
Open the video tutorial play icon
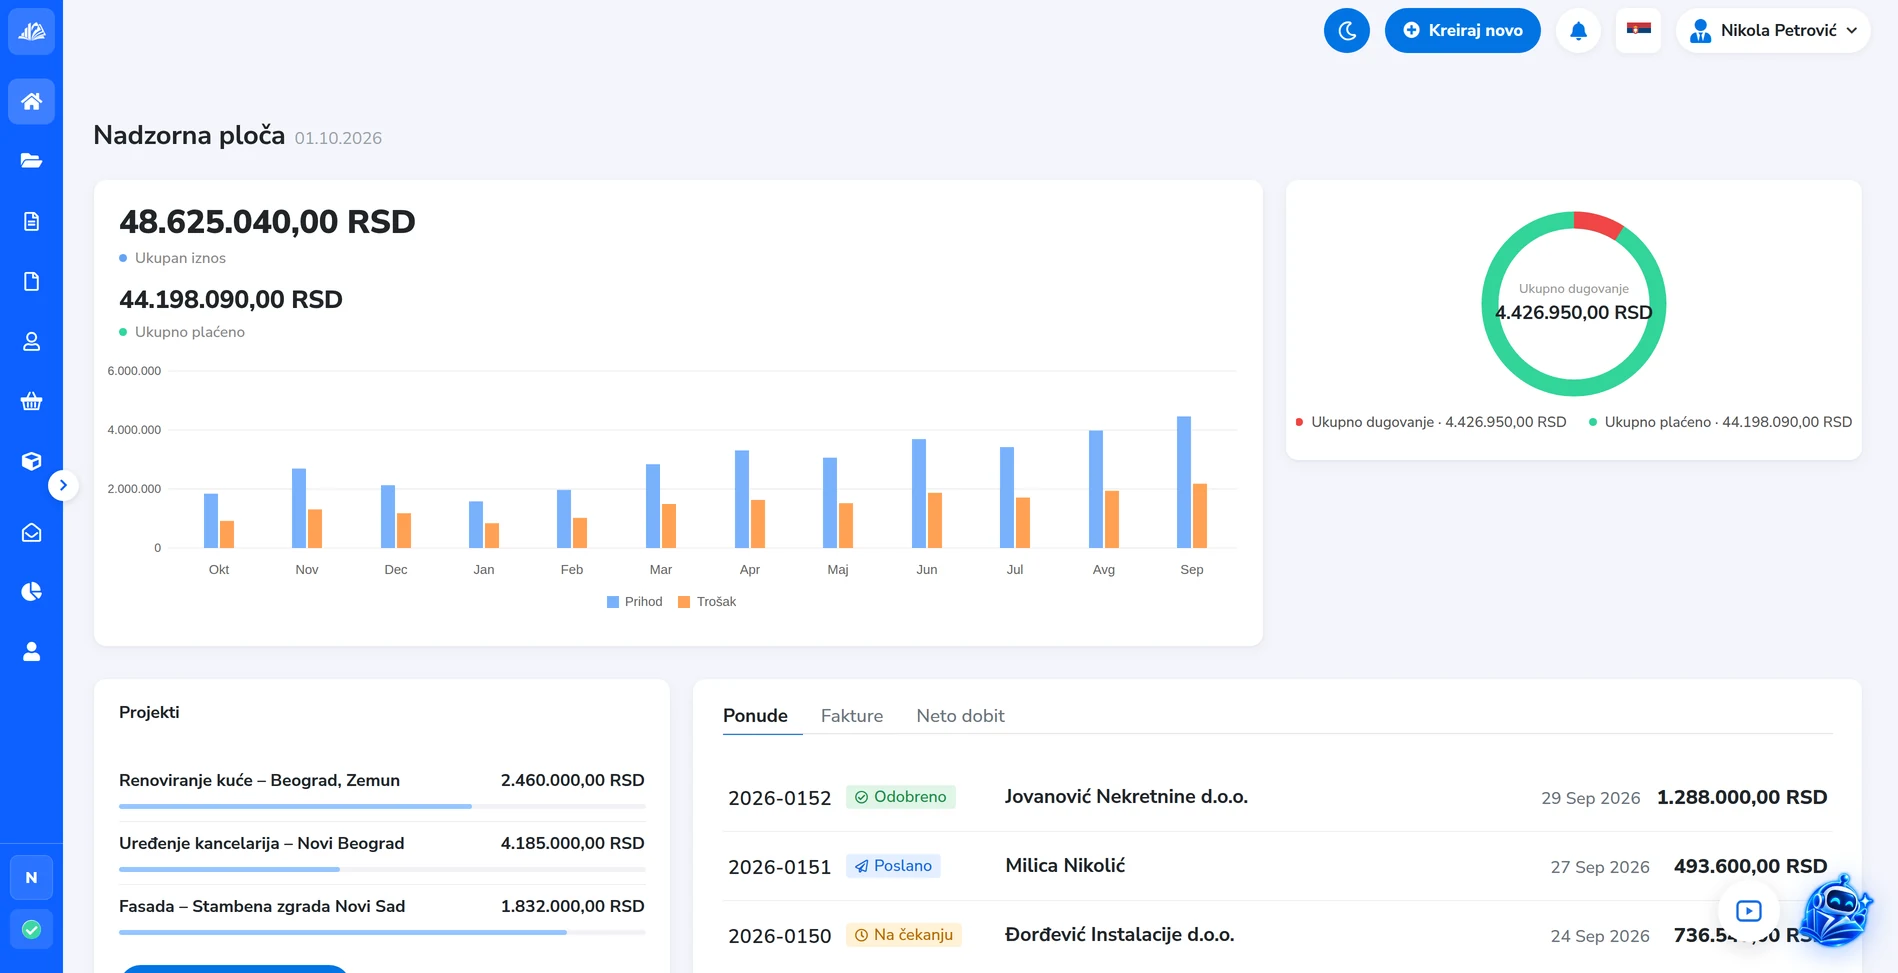pos(1748,911)
